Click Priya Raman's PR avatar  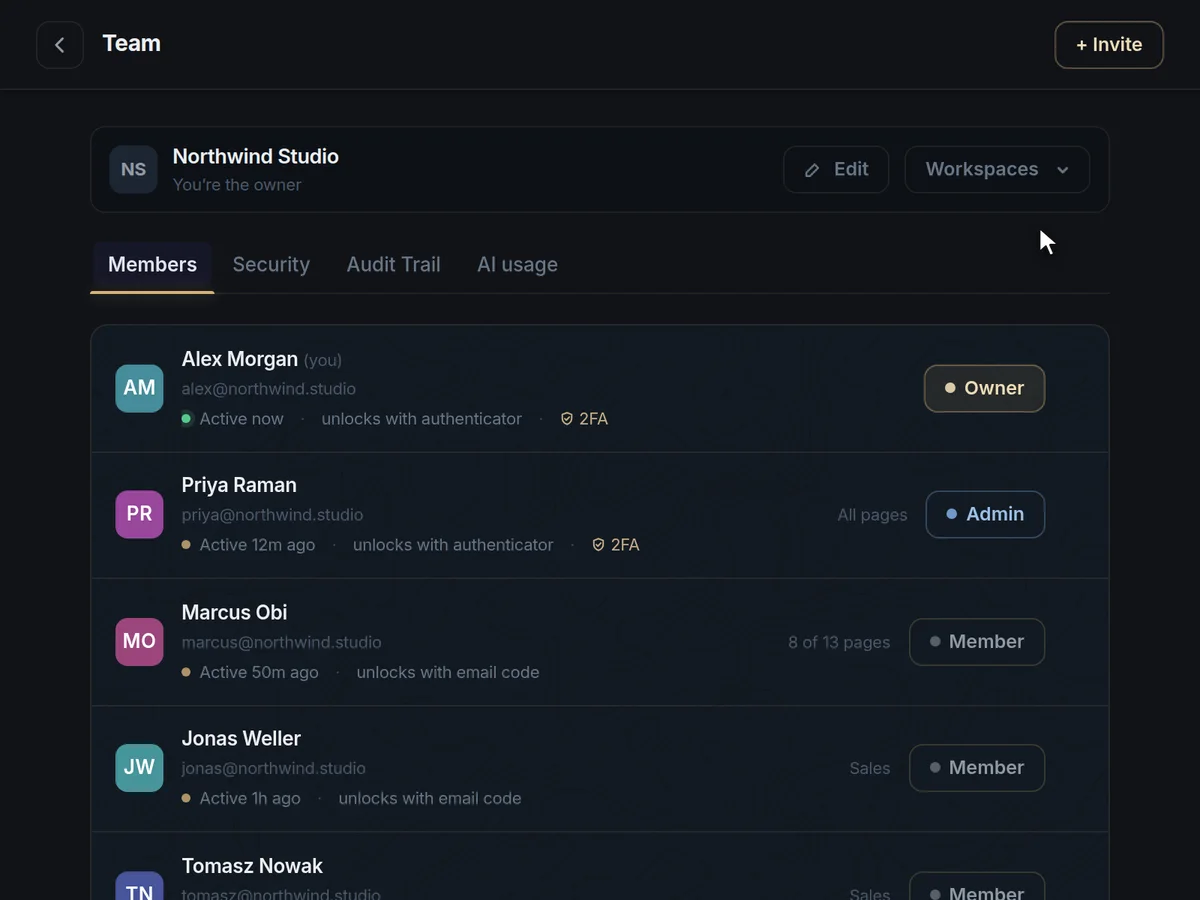coord(139,514)
